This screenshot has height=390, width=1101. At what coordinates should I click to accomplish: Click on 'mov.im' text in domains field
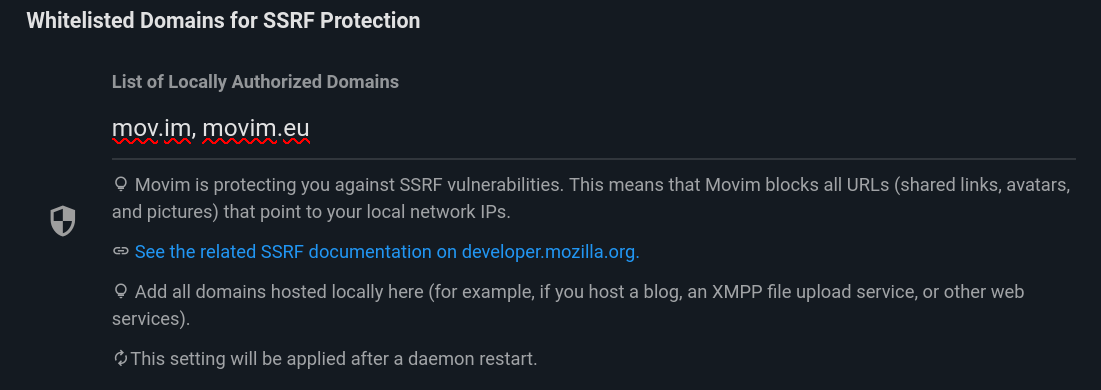coord(151,129)
